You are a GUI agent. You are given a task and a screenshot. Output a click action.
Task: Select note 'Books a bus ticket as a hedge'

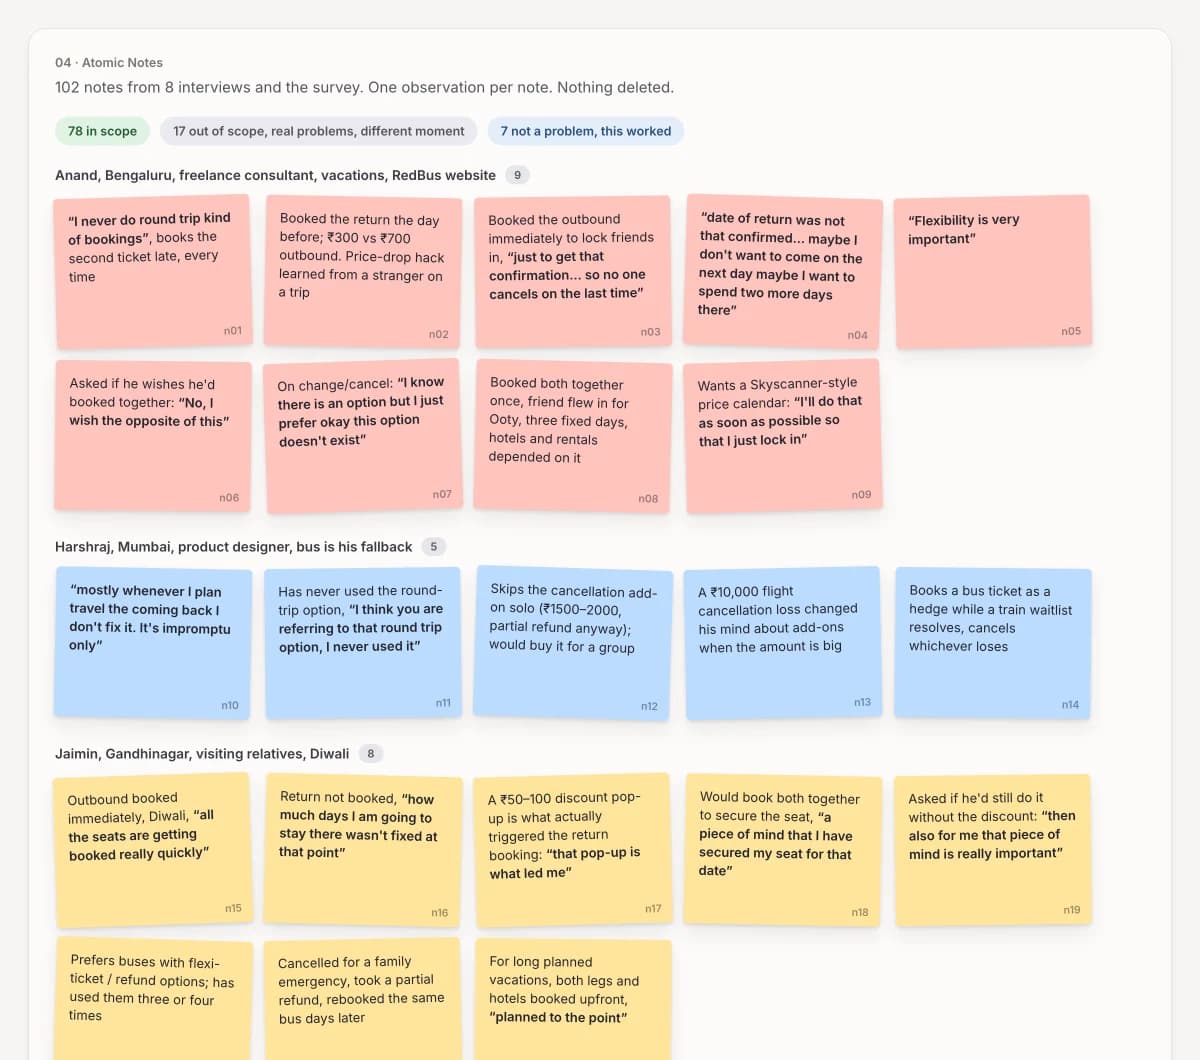[993, 643]
